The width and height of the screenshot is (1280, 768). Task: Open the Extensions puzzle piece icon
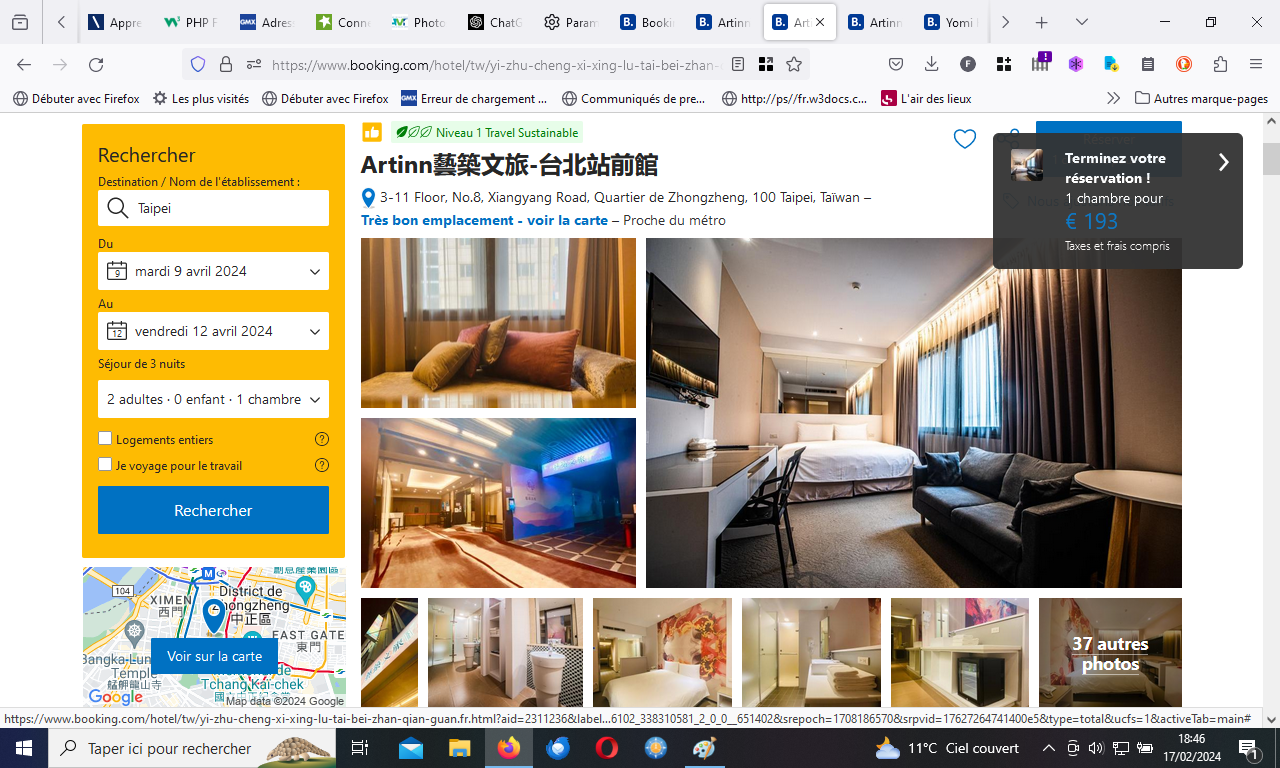[1220, 65]
